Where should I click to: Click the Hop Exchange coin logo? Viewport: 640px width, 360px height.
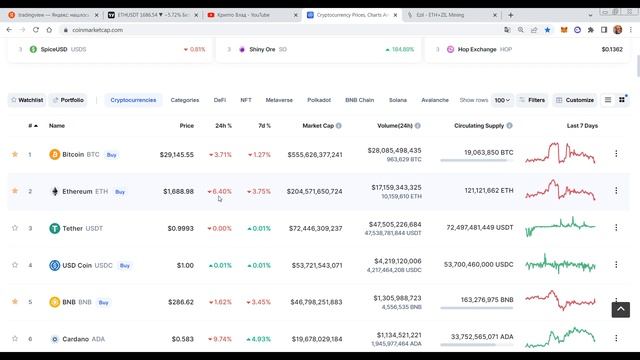coord(451,49)
